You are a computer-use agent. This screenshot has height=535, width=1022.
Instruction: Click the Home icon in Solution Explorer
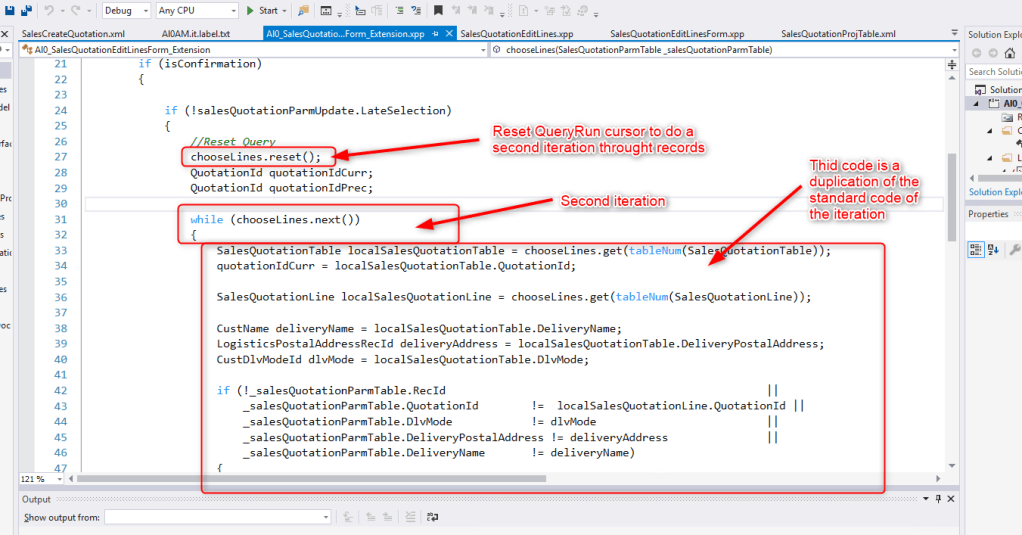click(1010, 53)
